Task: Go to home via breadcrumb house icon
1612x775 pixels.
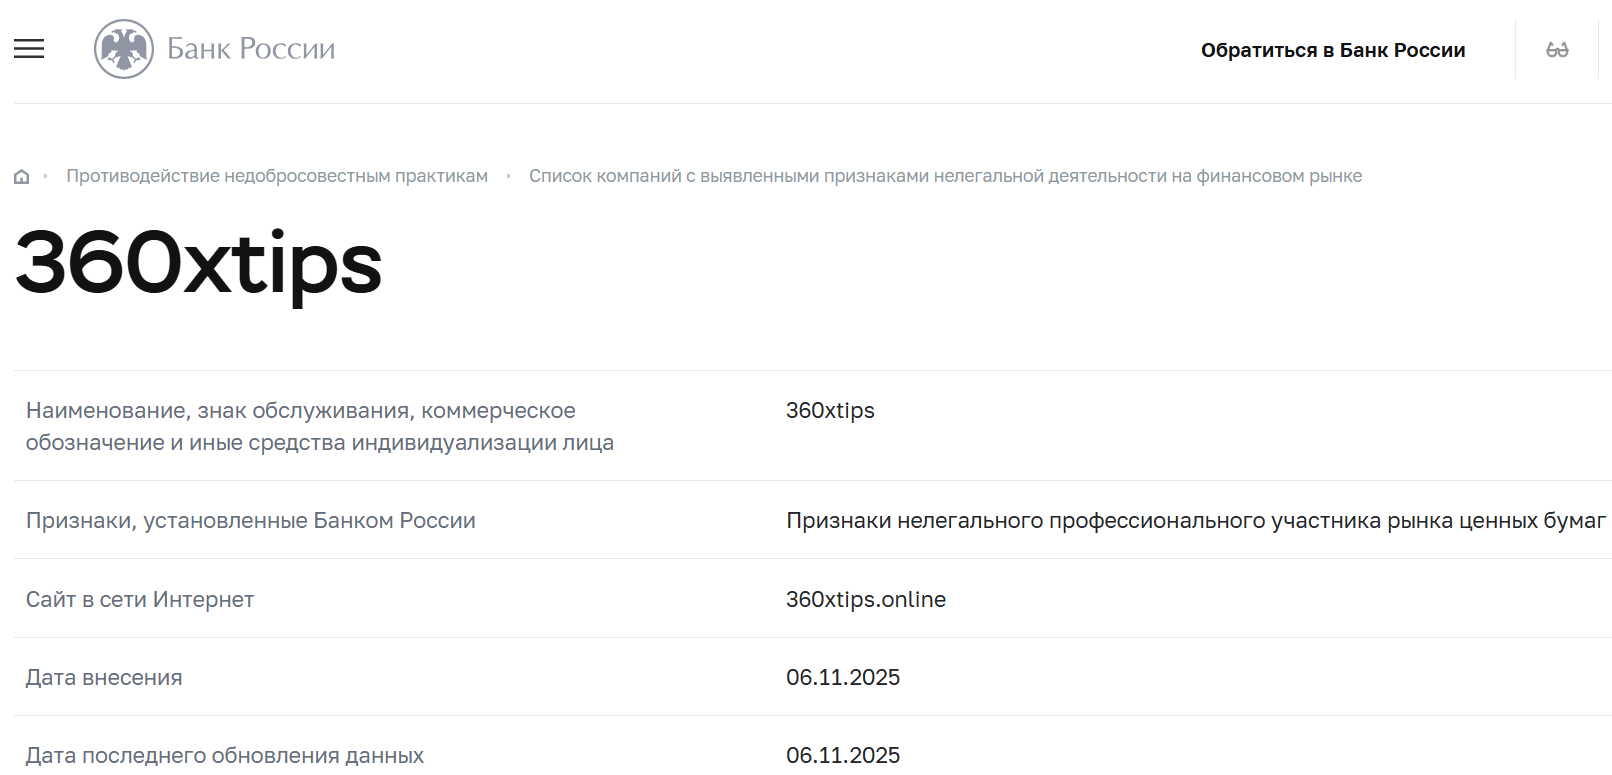Action: (x=21, y=177)
